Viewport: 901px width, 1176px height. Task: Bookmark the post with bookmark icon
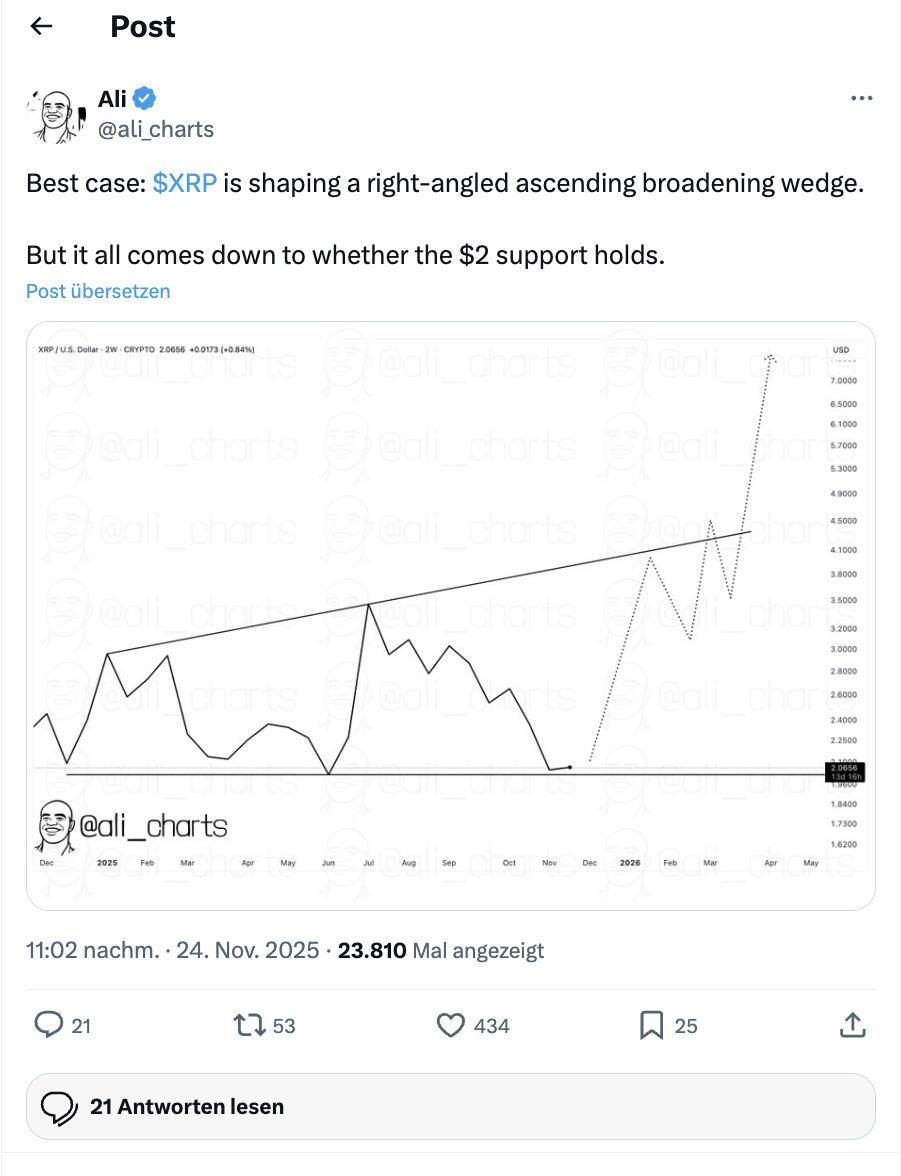tap(651, 1025)
